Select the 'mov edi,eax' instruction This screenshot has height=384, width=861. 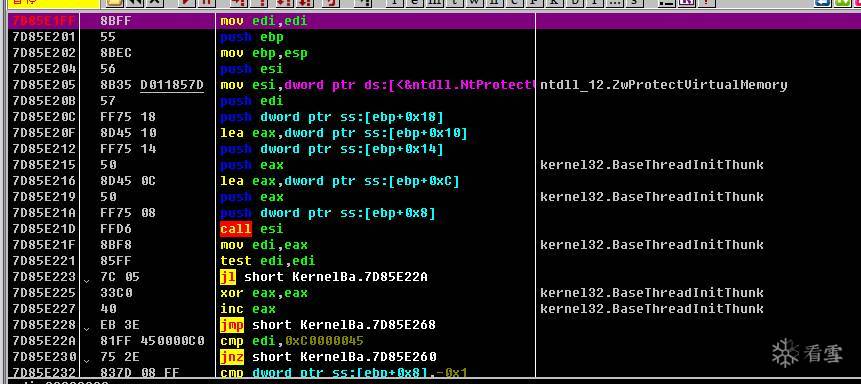tap(264, 244)
